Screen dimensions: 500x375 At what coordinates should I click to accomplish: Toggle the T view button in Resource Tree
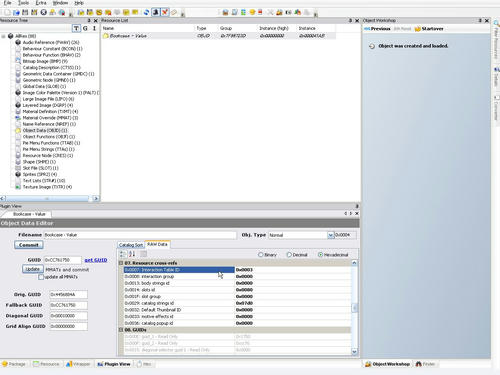[76, 28]
